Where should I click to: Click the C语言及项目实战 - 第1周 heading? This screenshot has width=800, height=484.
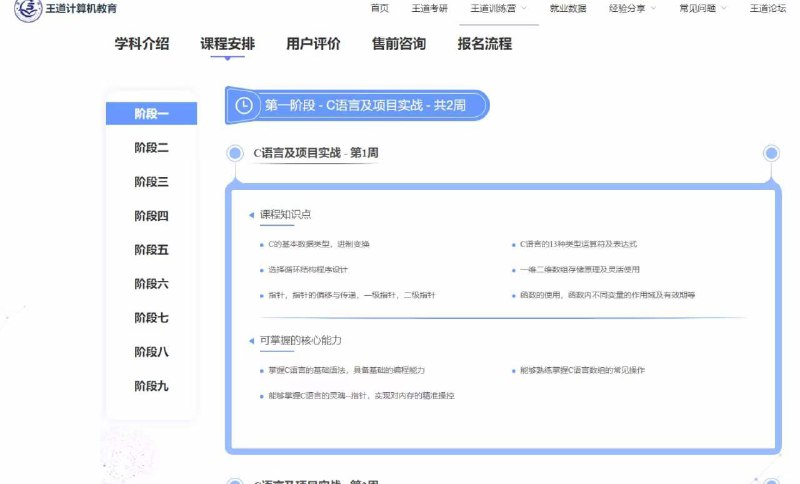316,153
